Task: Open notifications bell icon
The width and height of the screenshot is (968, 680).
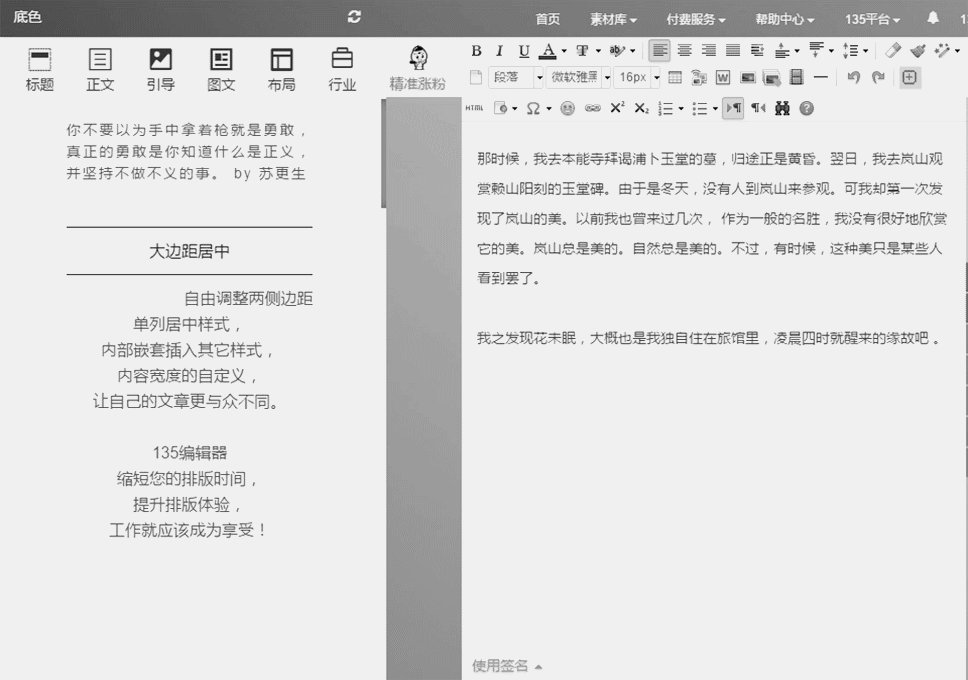Action: pos(933,18)
